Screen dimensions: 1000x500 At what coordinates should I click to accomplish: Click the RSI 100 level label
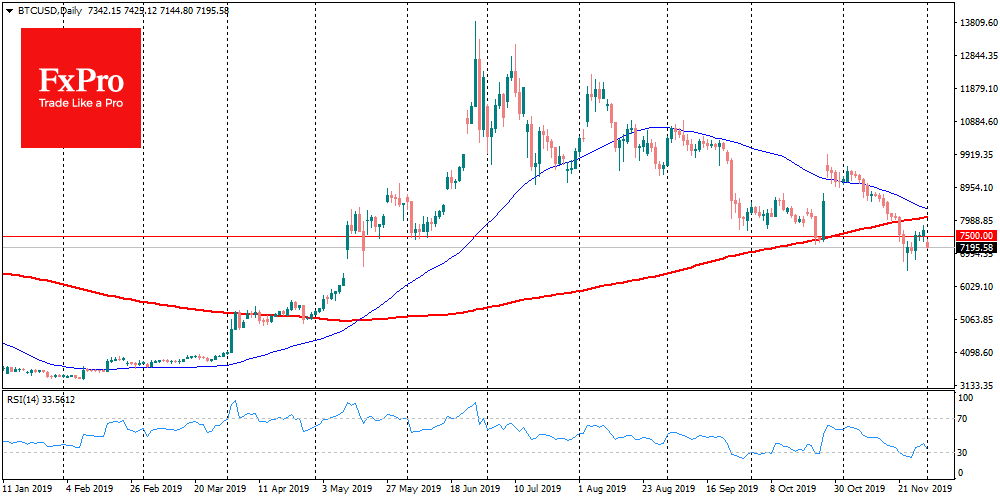tap(966, 398)
